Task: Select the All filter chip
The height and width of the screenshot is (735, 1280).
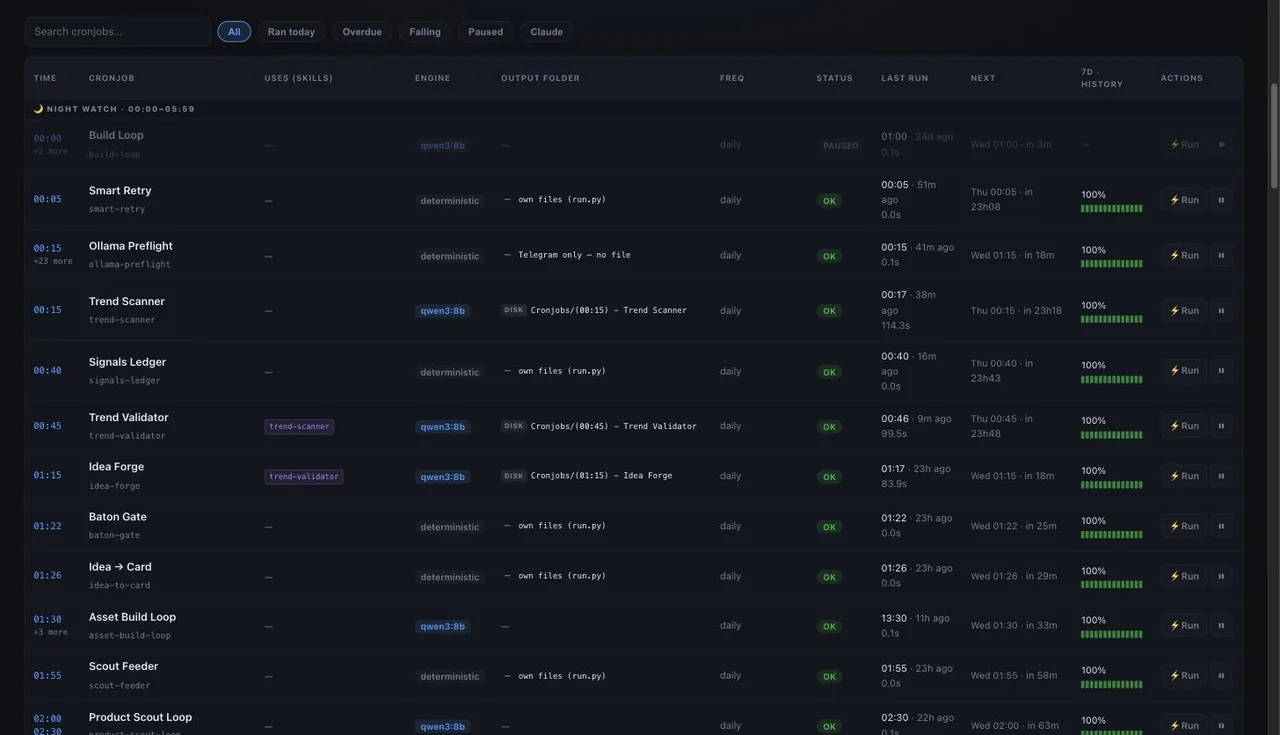Action: pos(234,32)
